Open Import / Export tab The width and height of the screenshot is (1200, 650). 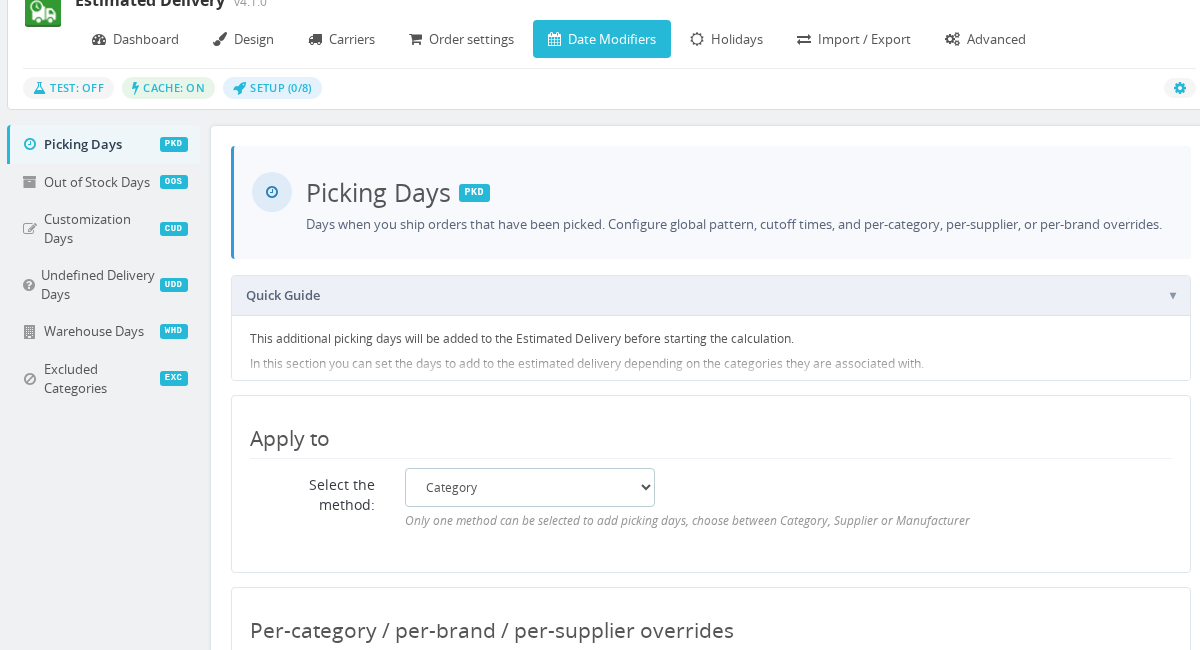(x=853, y=39)
